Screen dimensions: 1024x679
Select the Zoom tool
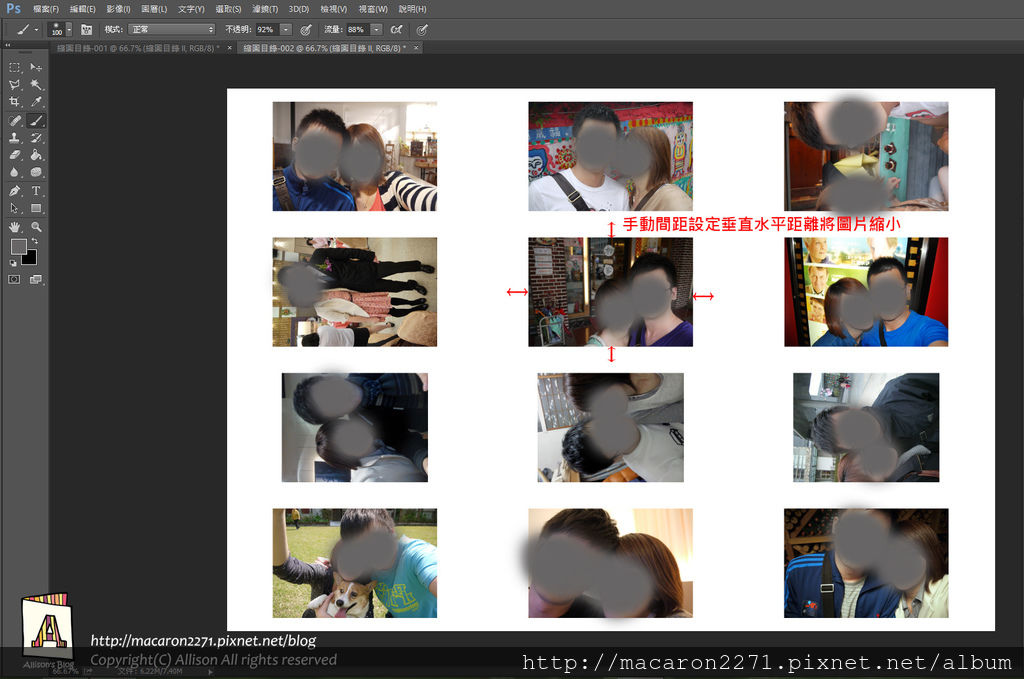36,227
